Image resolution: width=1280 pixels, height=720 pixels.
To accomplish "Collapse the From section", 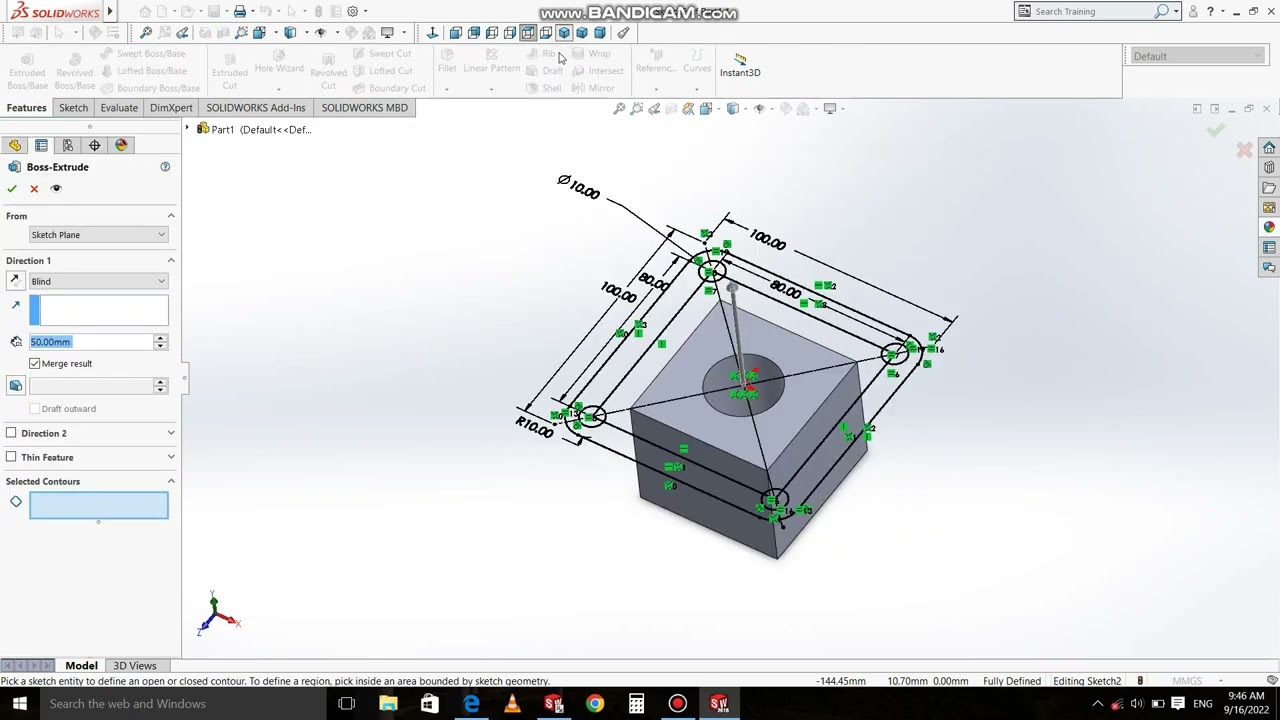I will coord(171,216).
